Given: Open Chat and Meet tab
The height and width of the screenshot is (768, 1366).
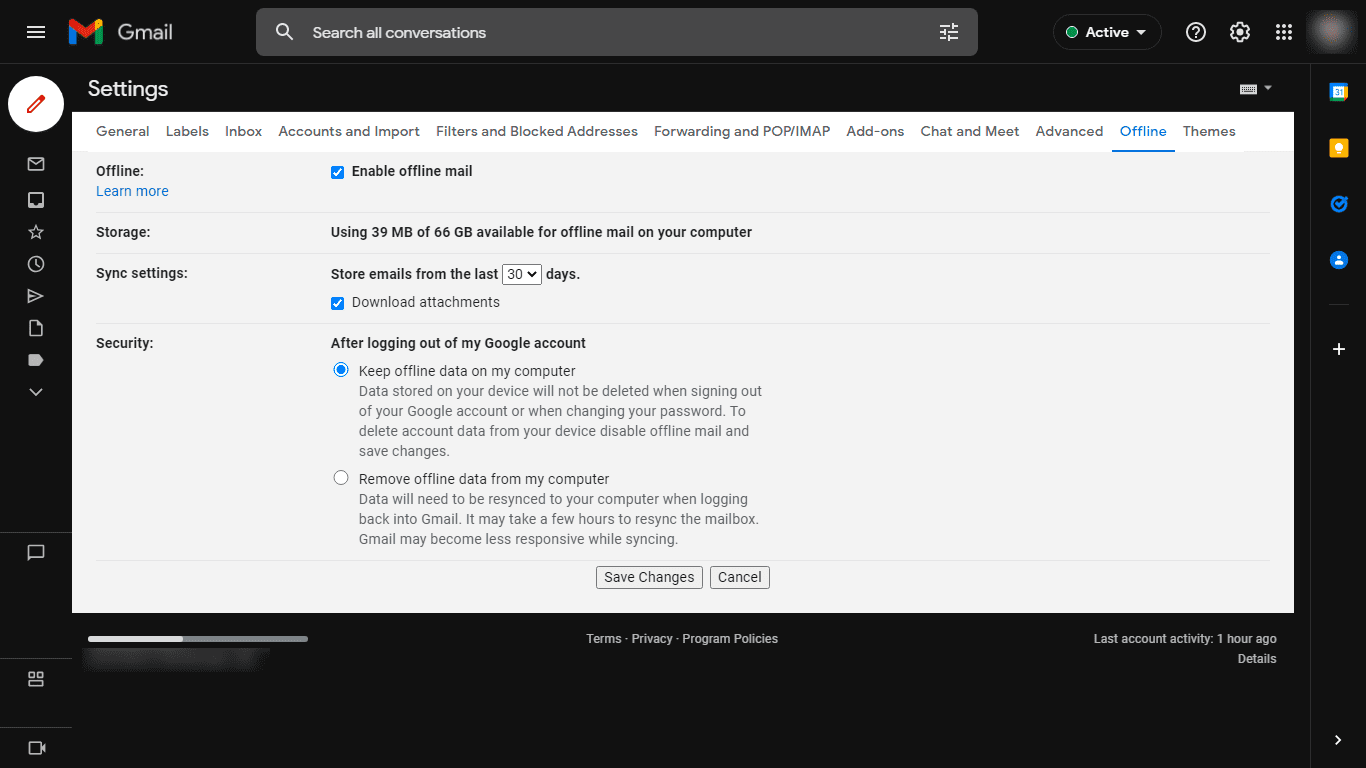Looking at the screenshot, I should point(970,131).
